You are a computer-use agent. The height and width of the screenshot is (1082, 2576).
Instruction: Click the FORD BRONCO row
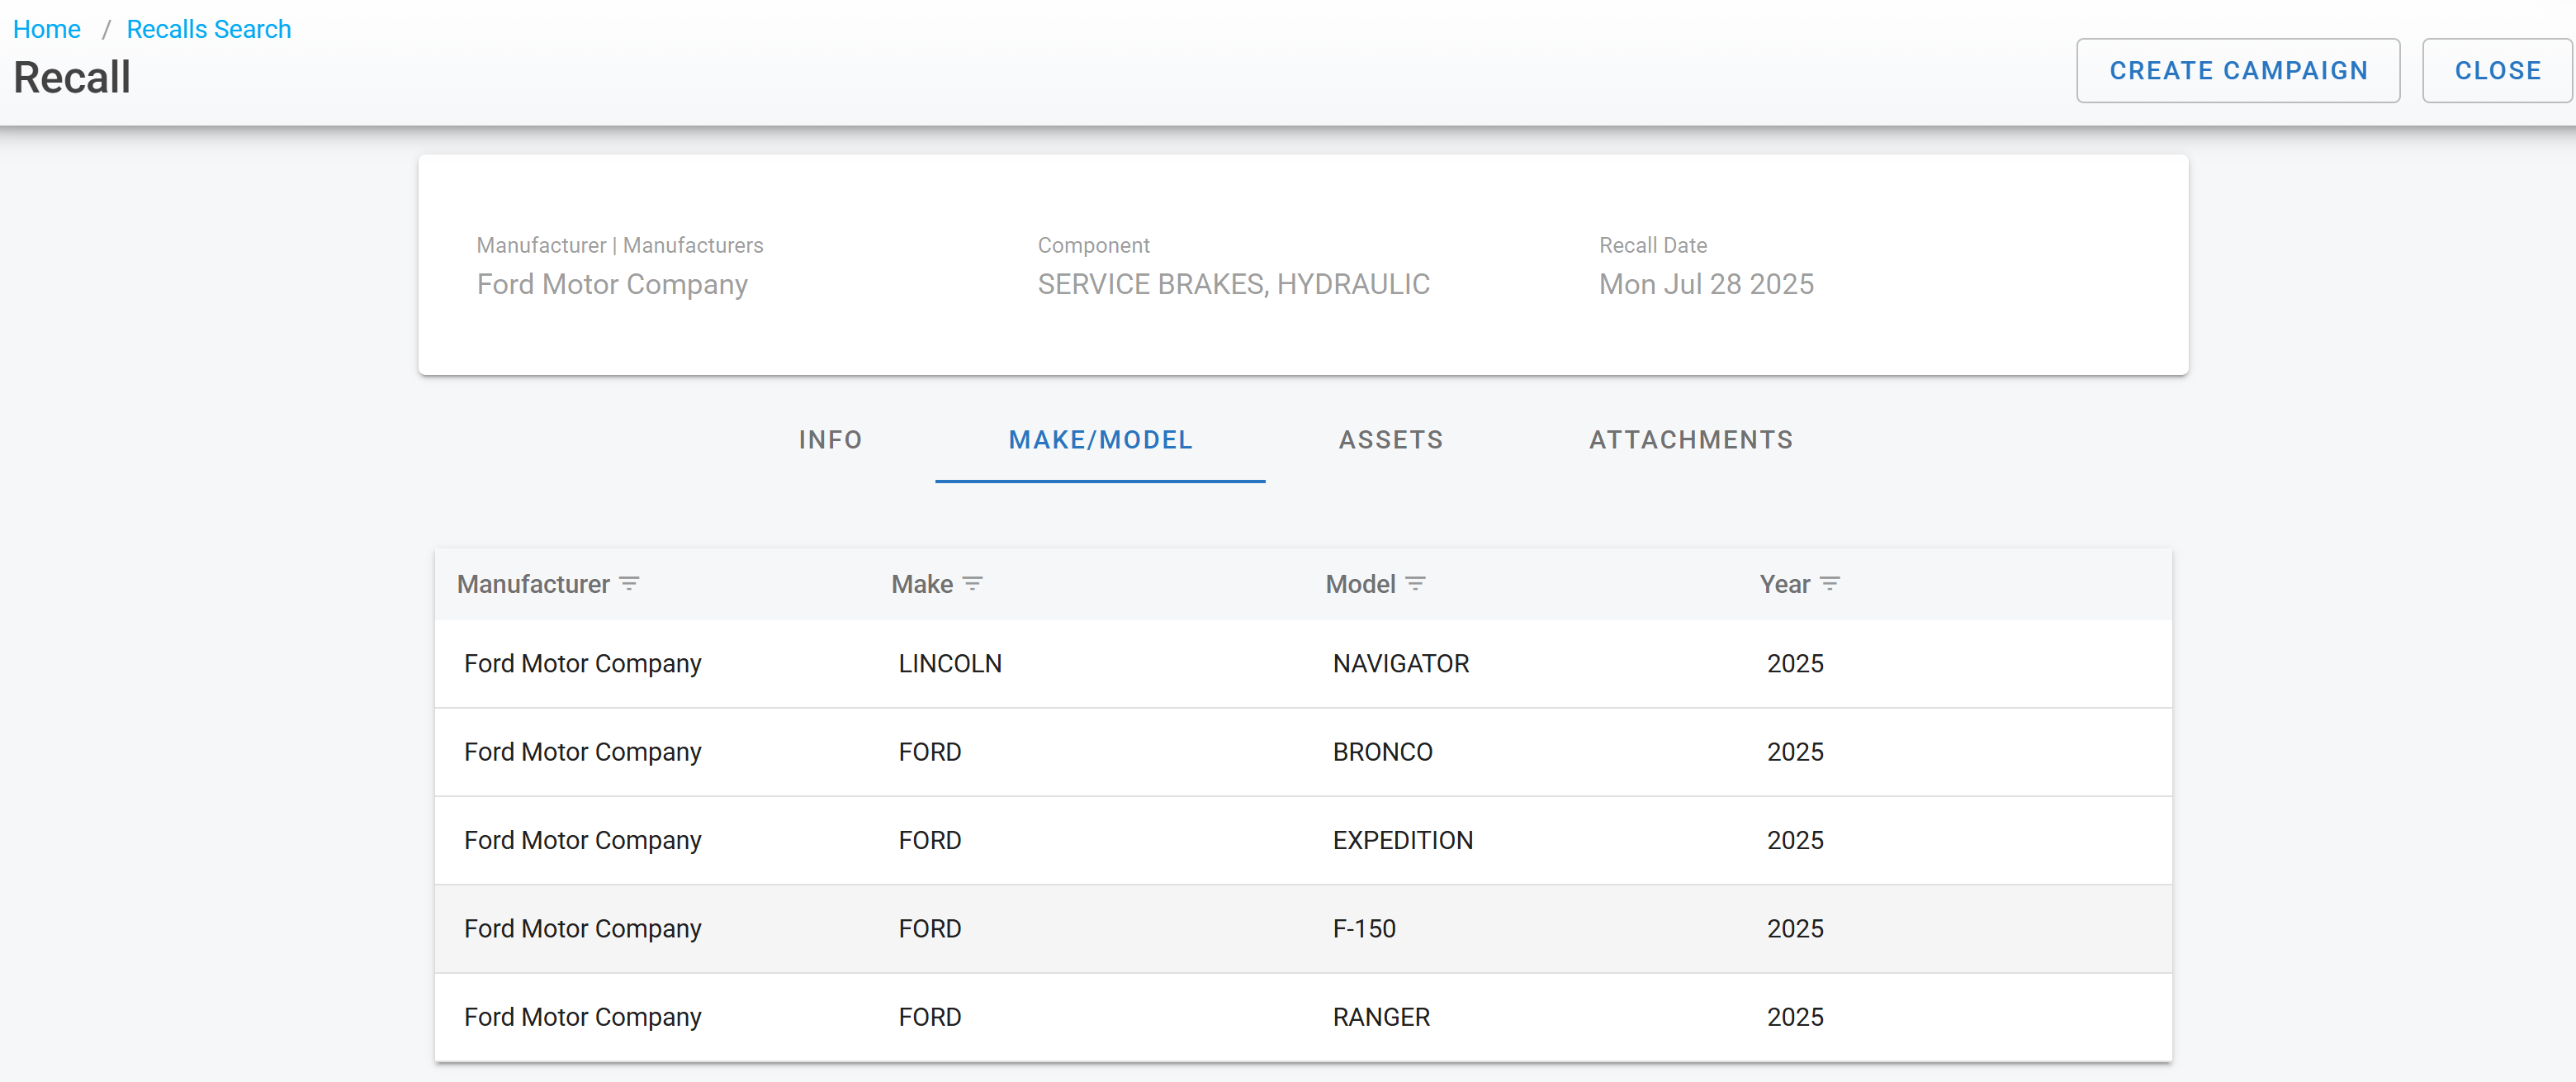click(1302, 752)
